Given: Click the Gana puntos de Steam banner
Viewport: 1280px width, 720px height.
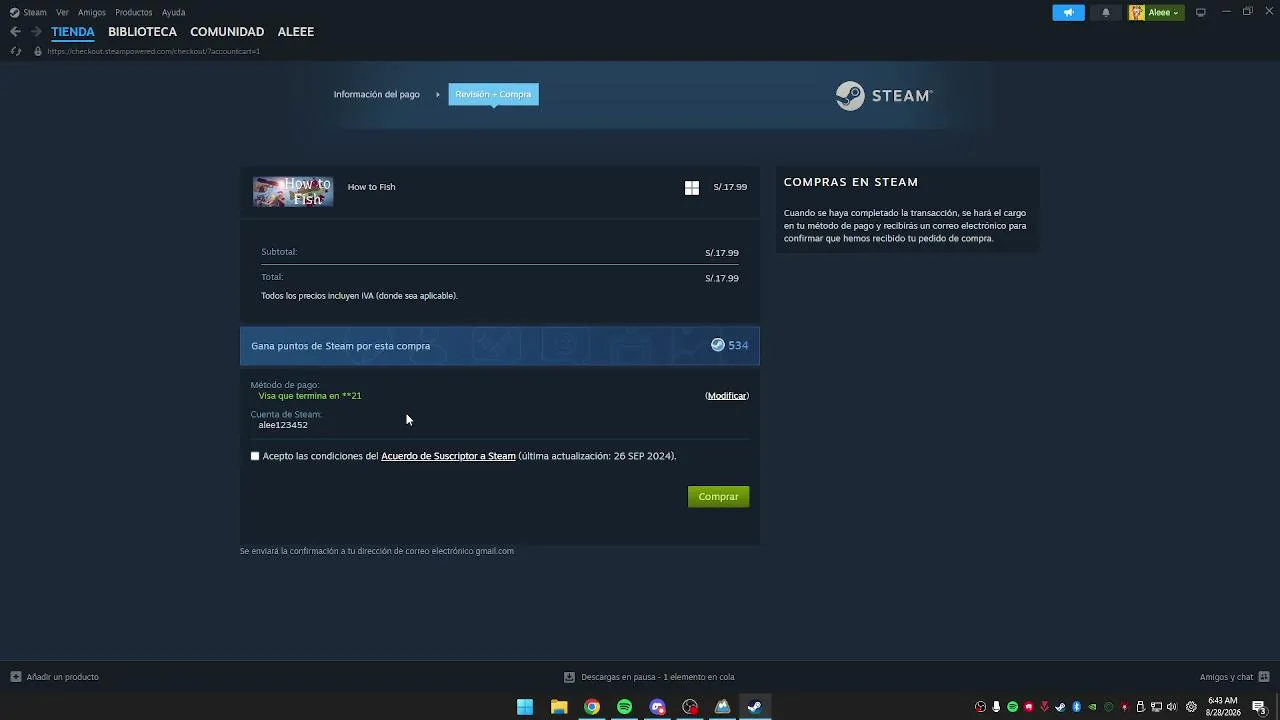Looking at the screenshot, I should click(500, 346).
